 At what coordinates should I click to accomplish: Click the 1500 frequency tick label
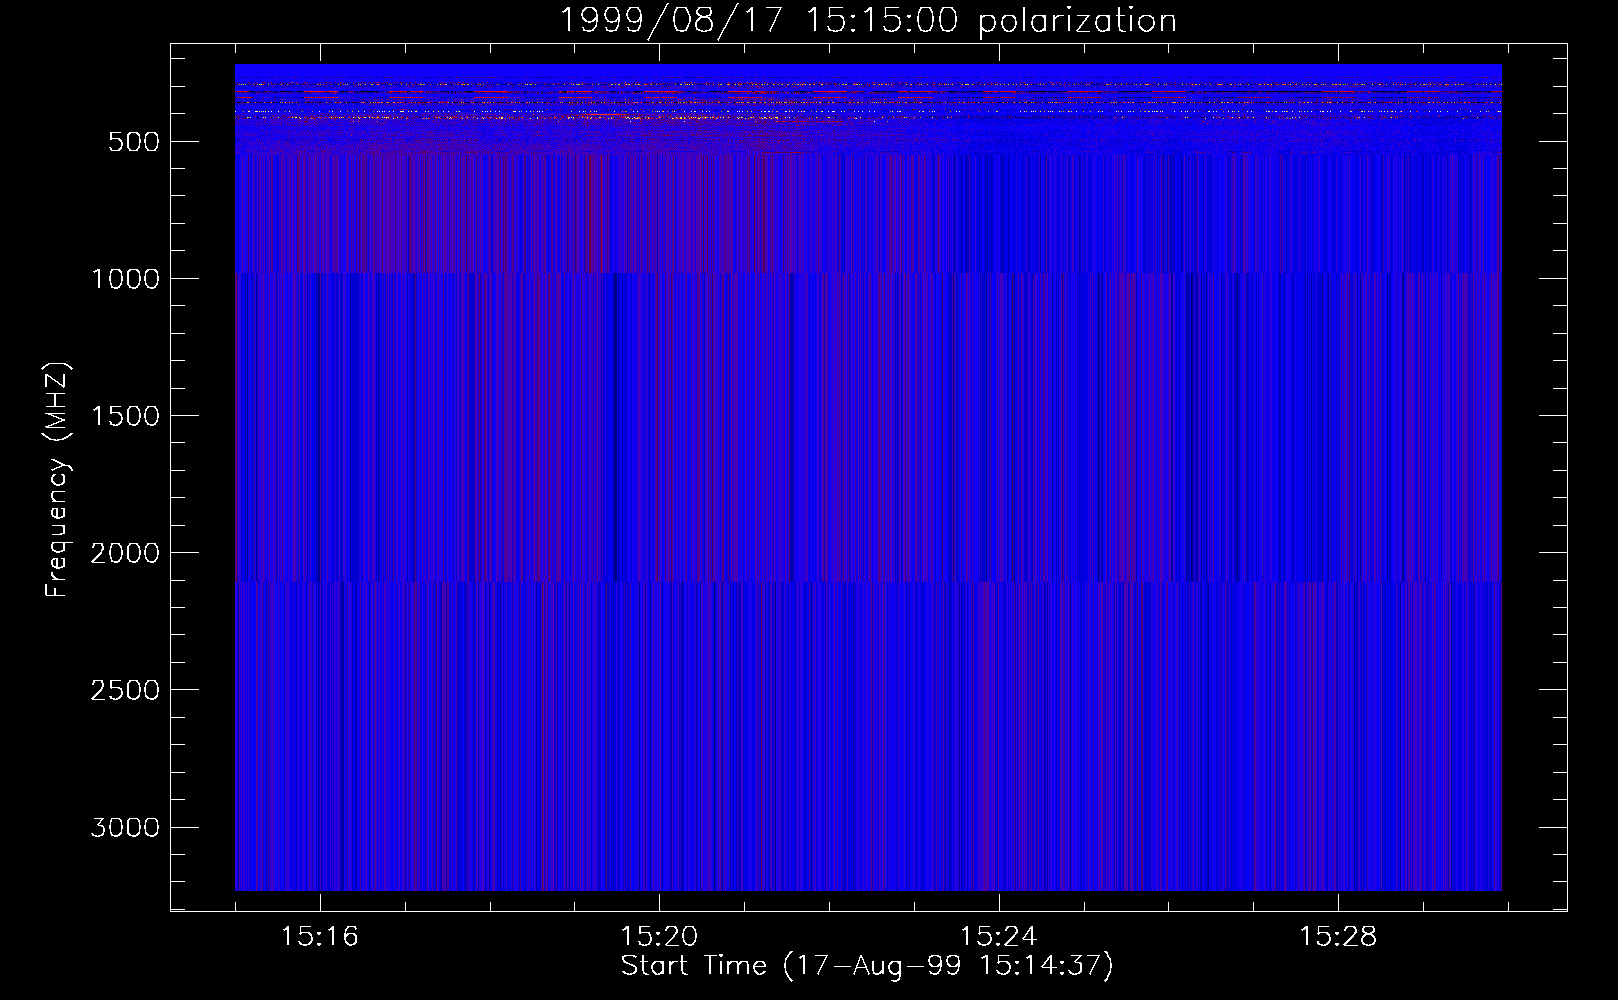coord(125,416)
